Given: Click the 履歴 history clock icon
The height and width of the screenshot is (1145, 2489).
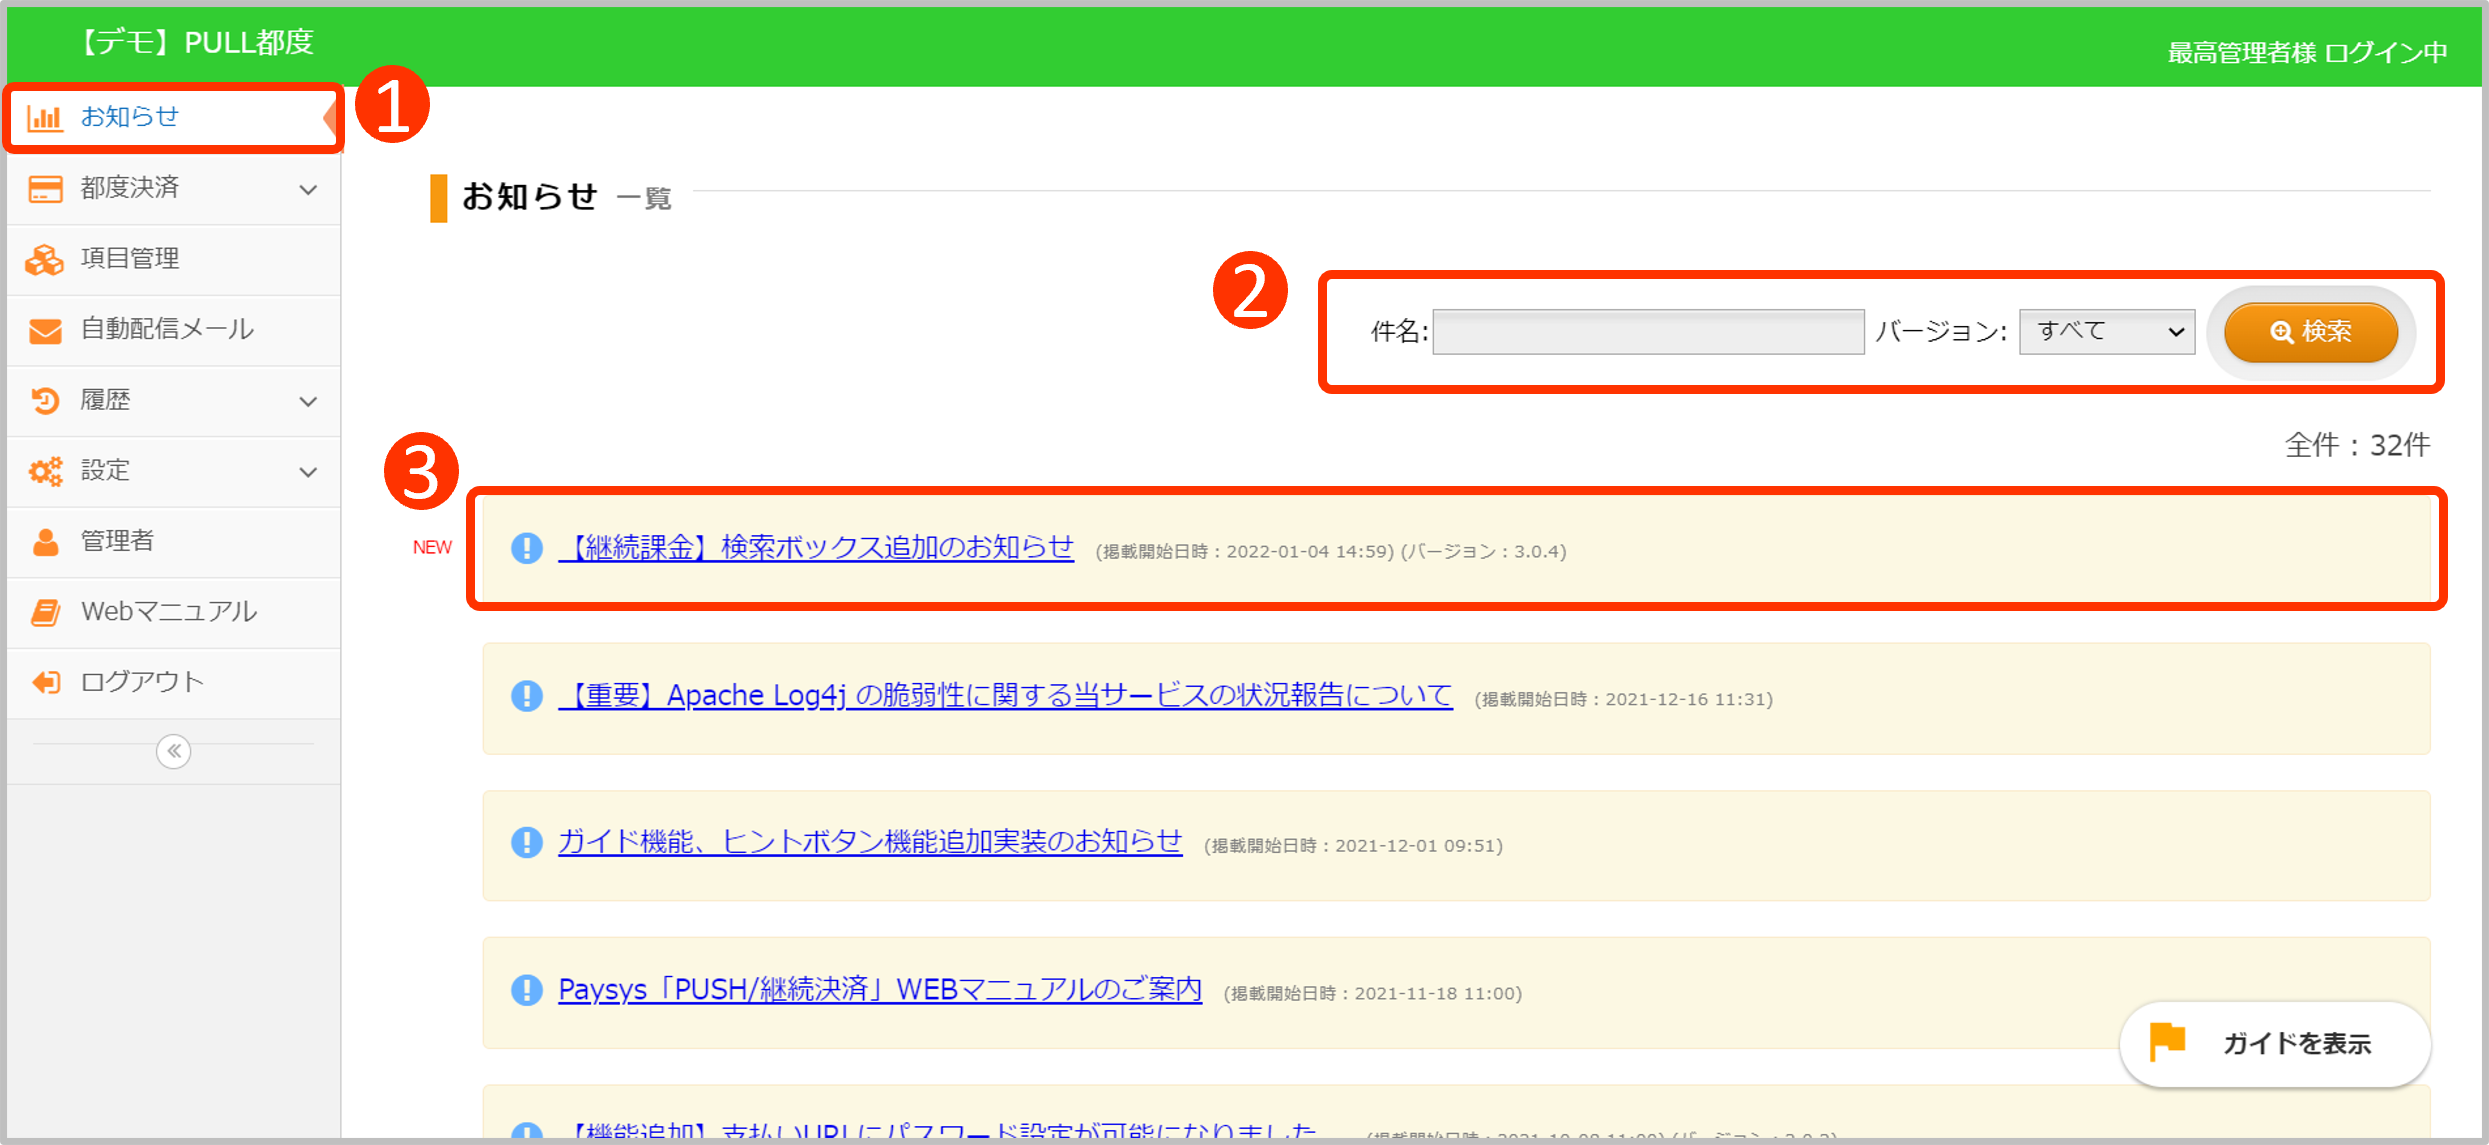Looking at the screenshot, I should click(45, 401).
